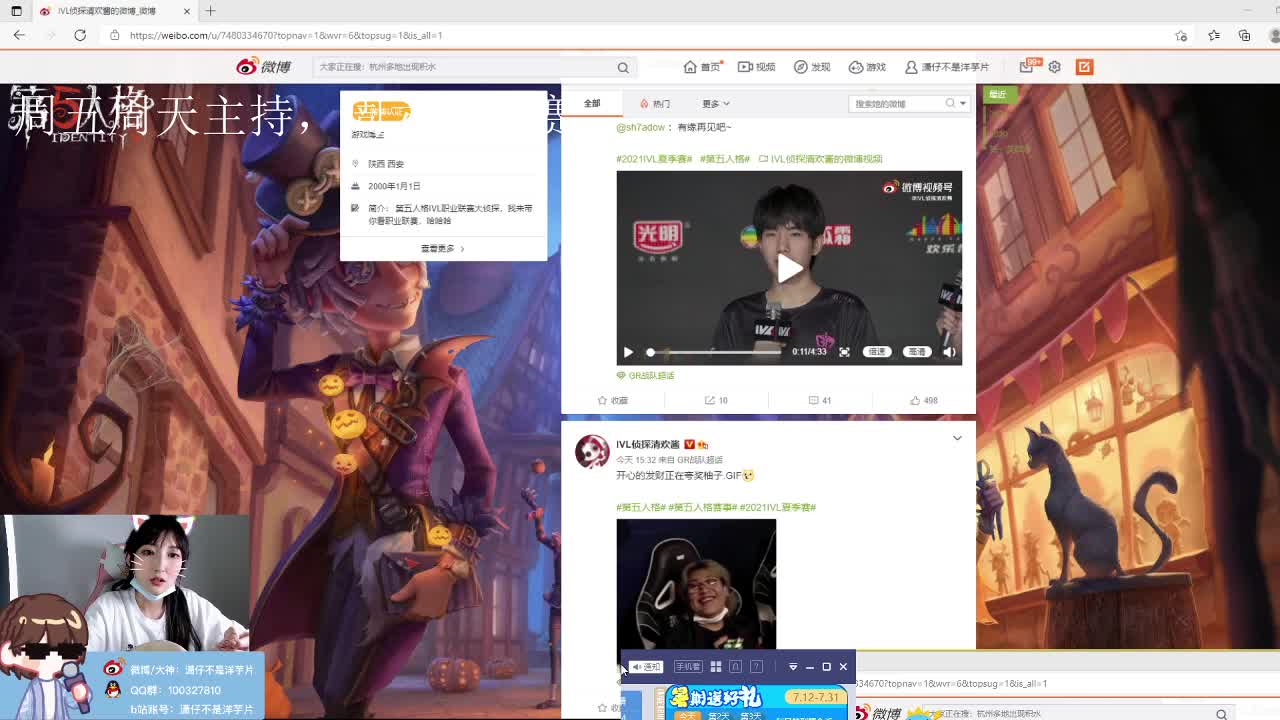Click the bell icon in the popup toolbar
The width and height of the screenshot is (1280, 720).
[736, 667]
